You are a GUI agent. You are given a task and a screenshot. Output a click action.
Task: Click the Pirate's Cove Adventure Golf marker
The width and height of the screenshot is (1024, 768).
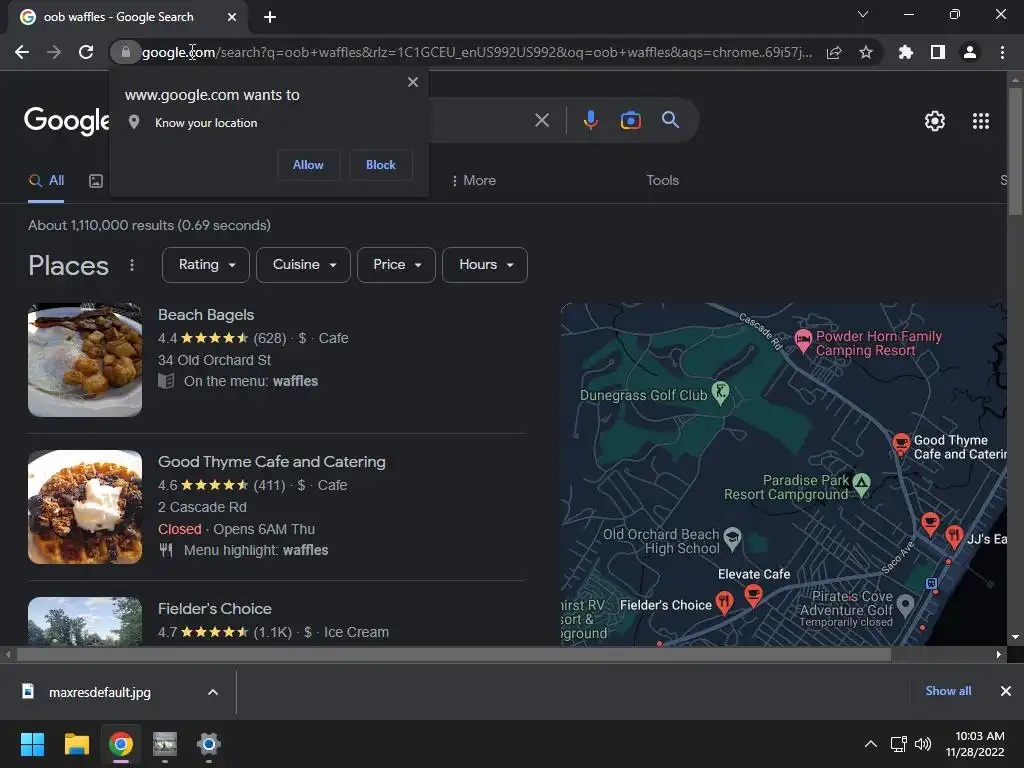(x=905, y=605)
